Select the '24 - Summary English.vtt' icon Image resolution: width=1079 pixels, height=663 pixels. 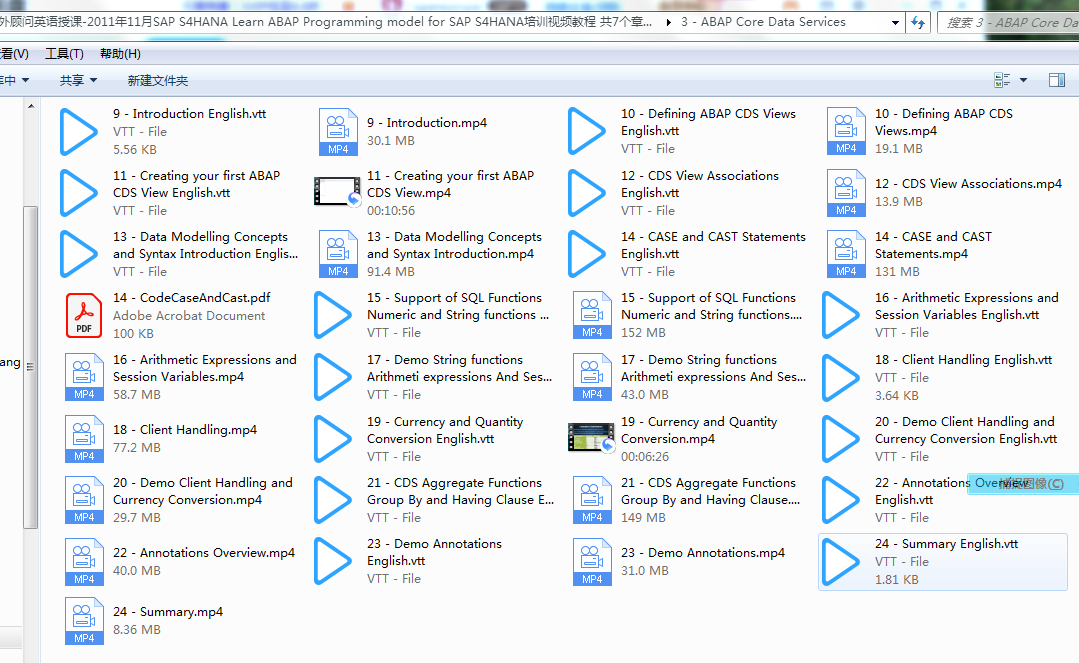[841, 562]
